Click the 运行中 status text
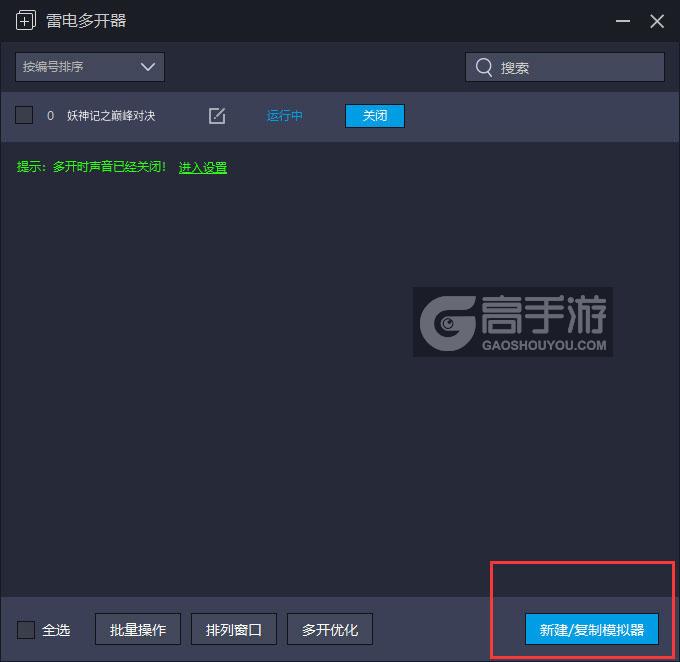 point(284,116)
